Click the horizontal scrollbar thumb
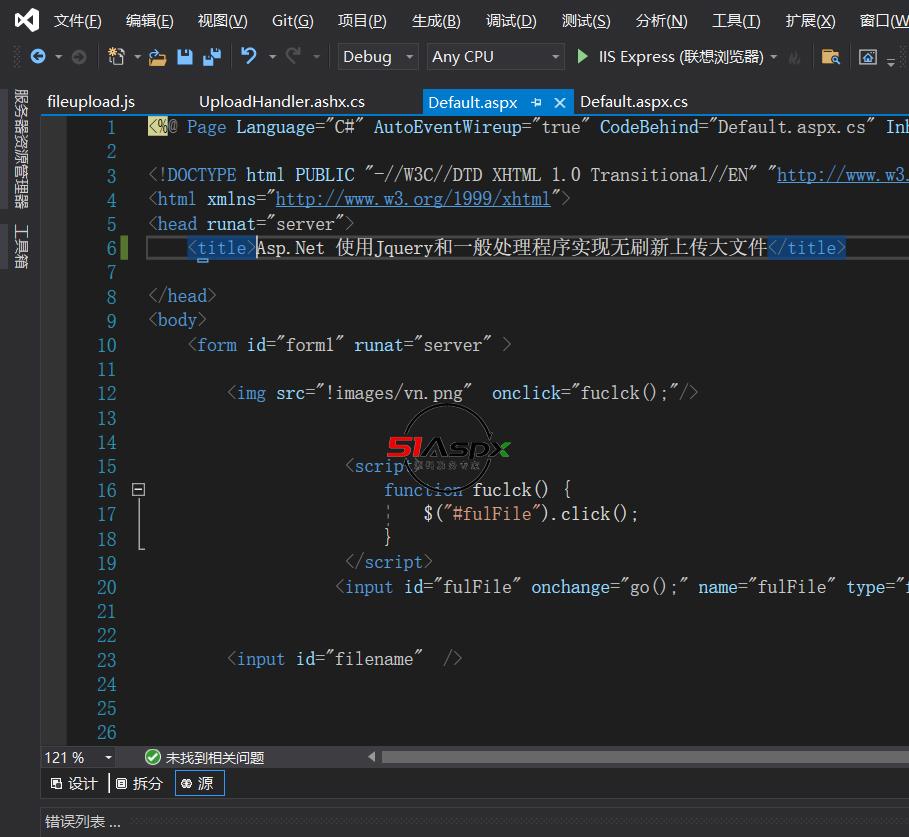The height and width of the screenshot is (837, 909). coord(645,757)
